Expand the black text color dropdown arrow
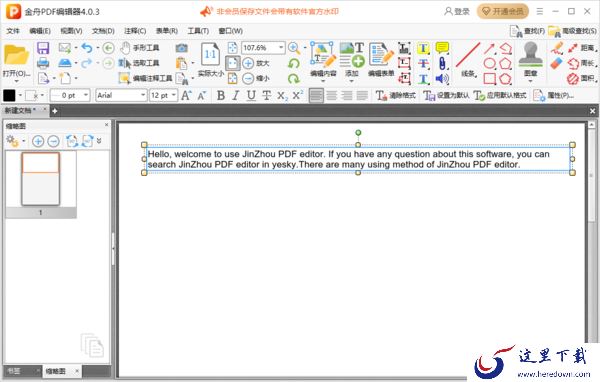The height and width of the screenshot is (382, 600). [20, 95]
